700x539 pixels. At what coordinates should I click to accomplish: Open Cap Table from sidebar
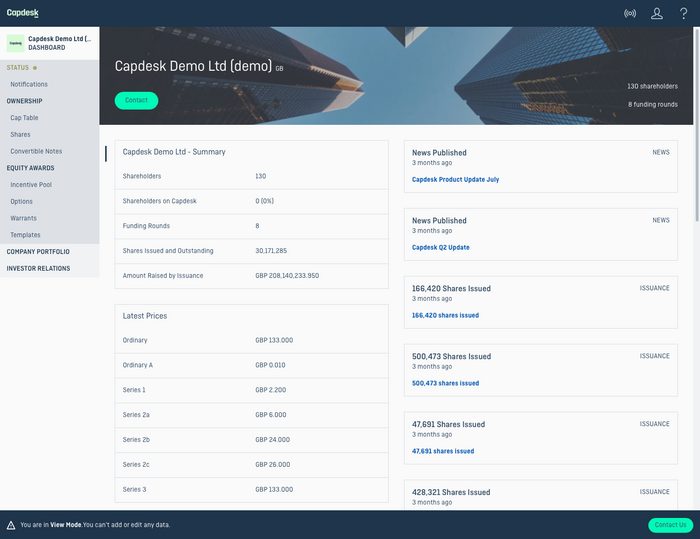click(x=27, y=118)
